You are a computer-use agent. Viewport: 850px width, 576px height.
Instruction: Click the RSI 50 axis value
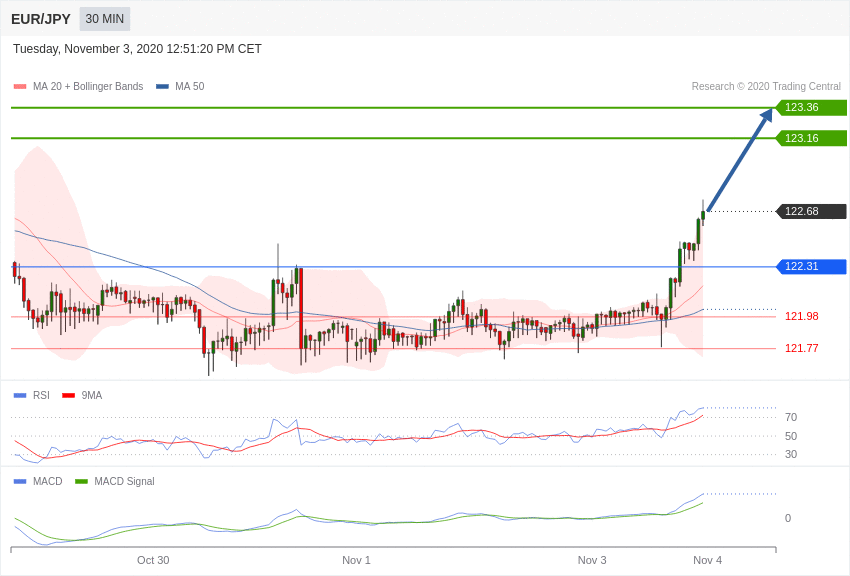click(x=791, y=436)
